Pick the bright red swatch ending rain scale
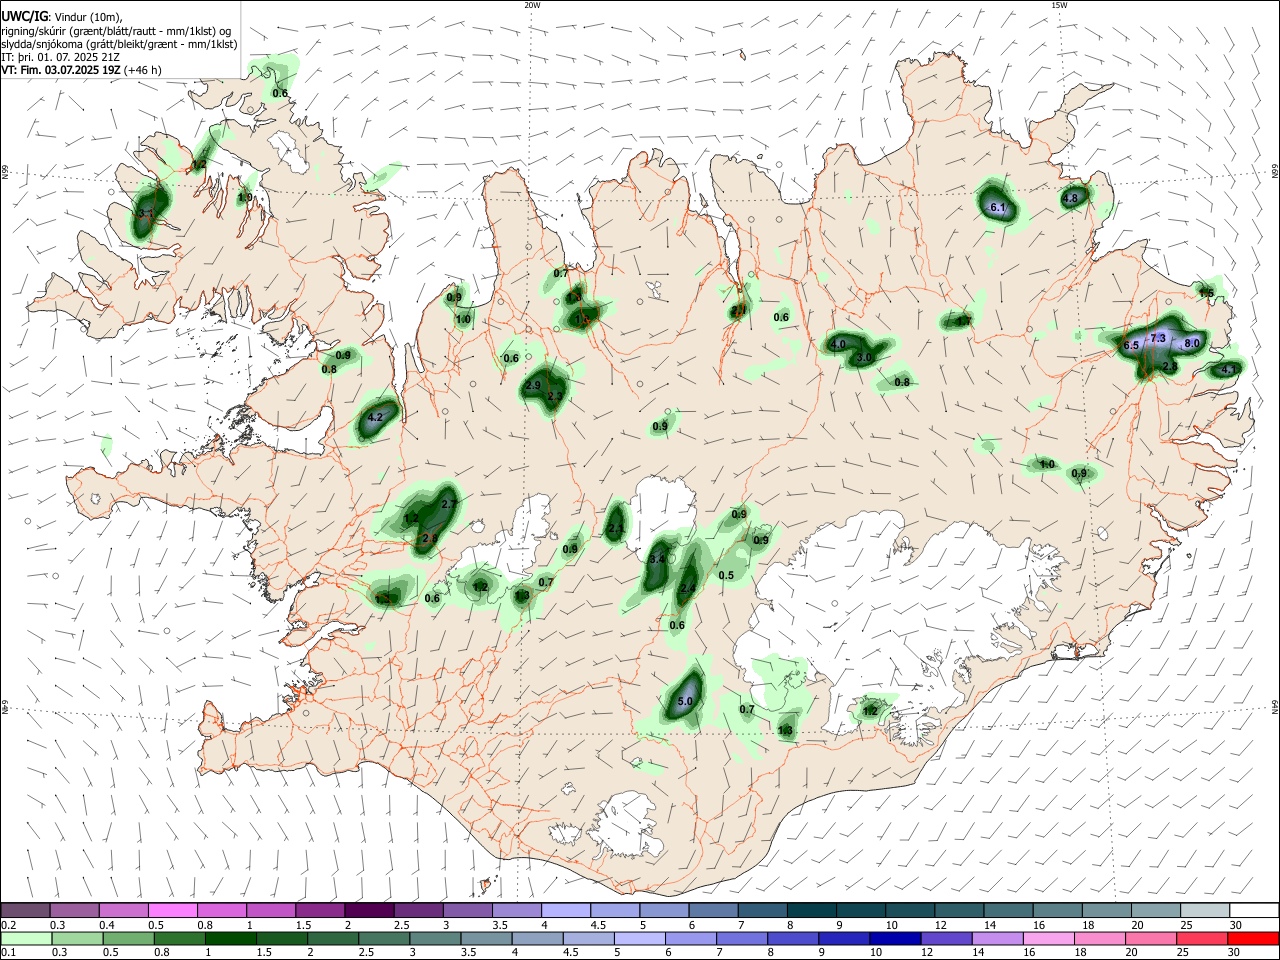This screenshot has height=960, width=1280. coord(1252,938)
